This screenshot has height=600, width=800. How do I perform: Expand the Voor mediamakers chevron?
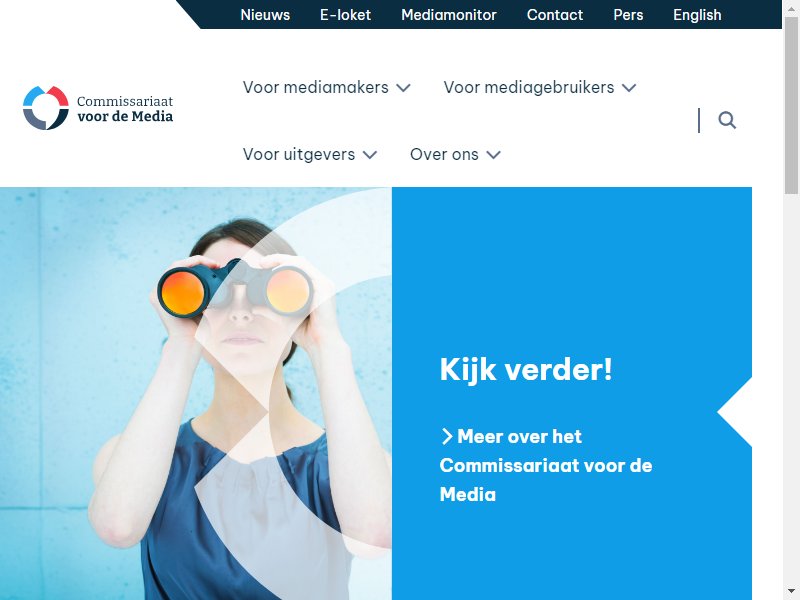click(x=404, y=88)
